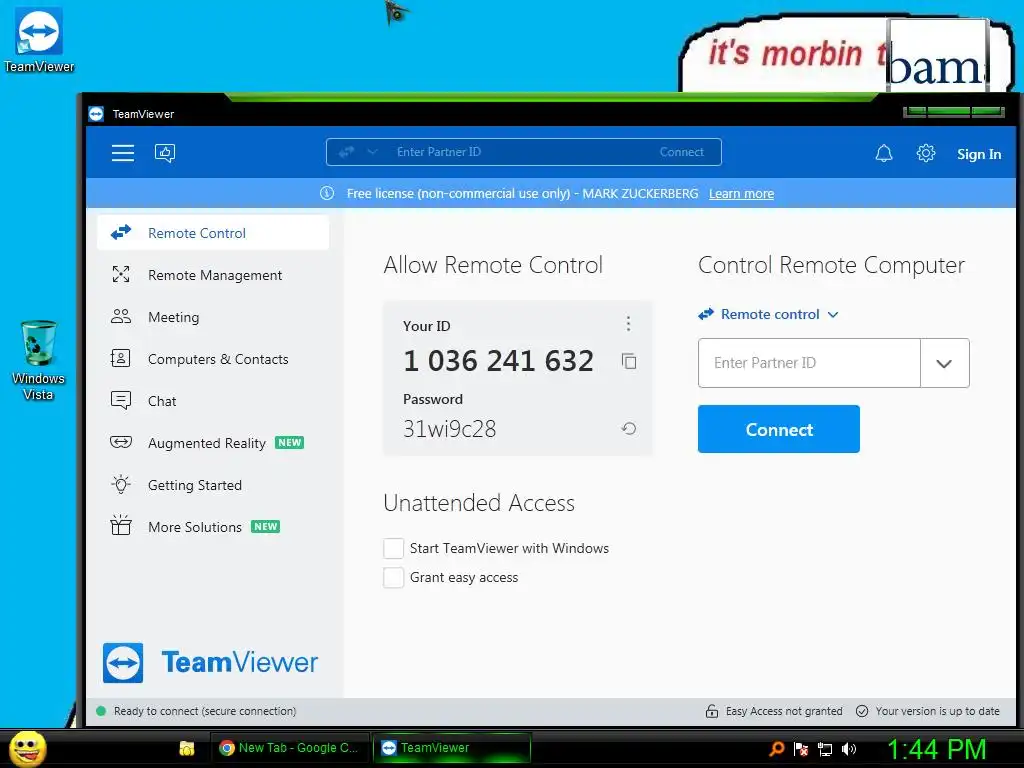Open More Solutions section
Viewport: 1024px width, 768px height.
213,526
